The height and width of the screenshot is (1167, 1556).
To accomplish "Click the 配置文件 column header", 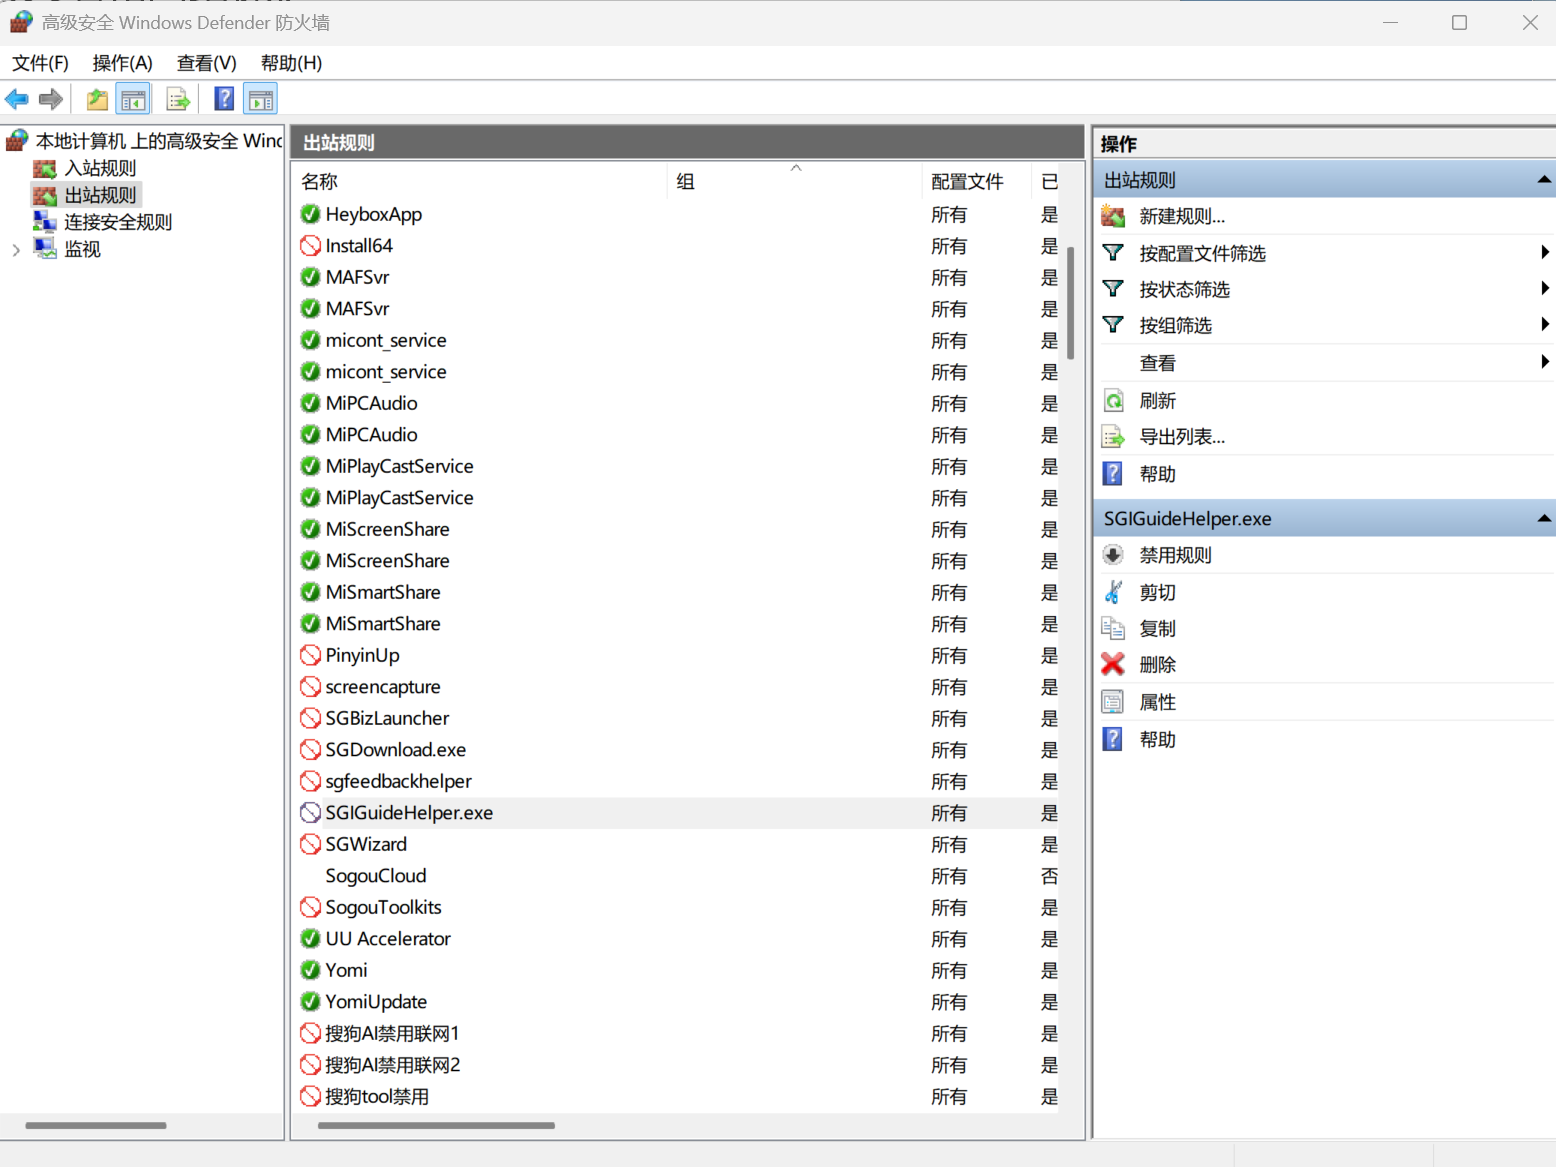I will (976, 181).
